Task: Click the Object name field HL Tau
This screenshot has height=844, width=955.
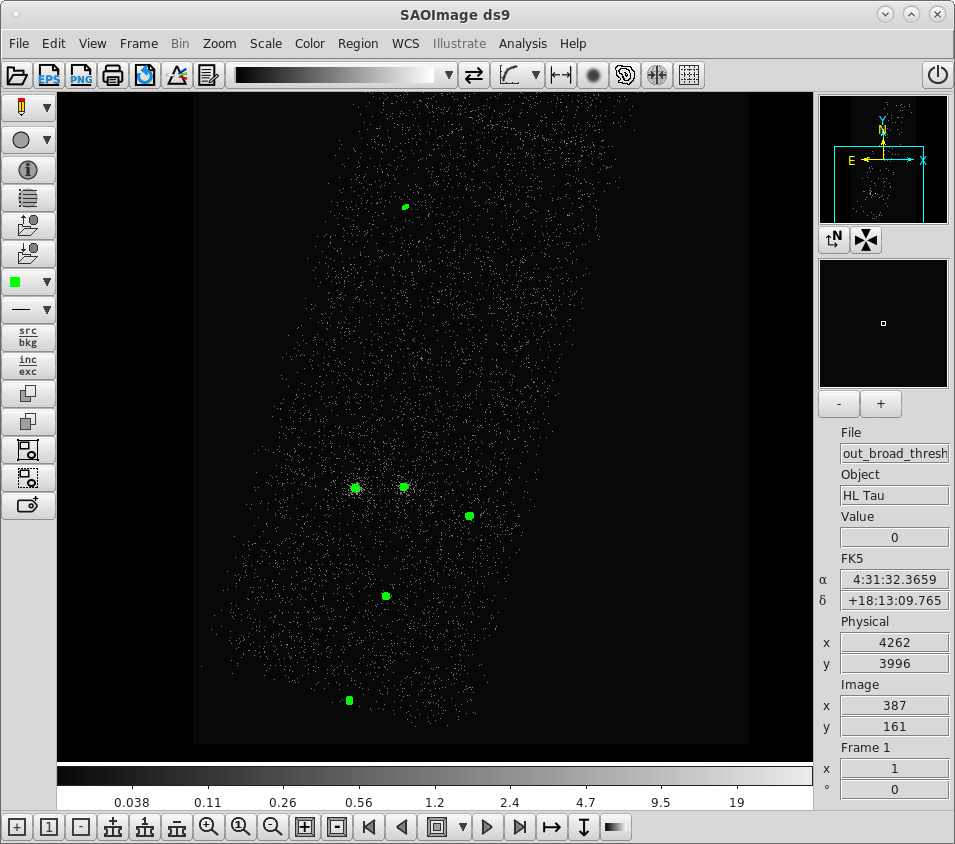Action: [x=894, y=496]
